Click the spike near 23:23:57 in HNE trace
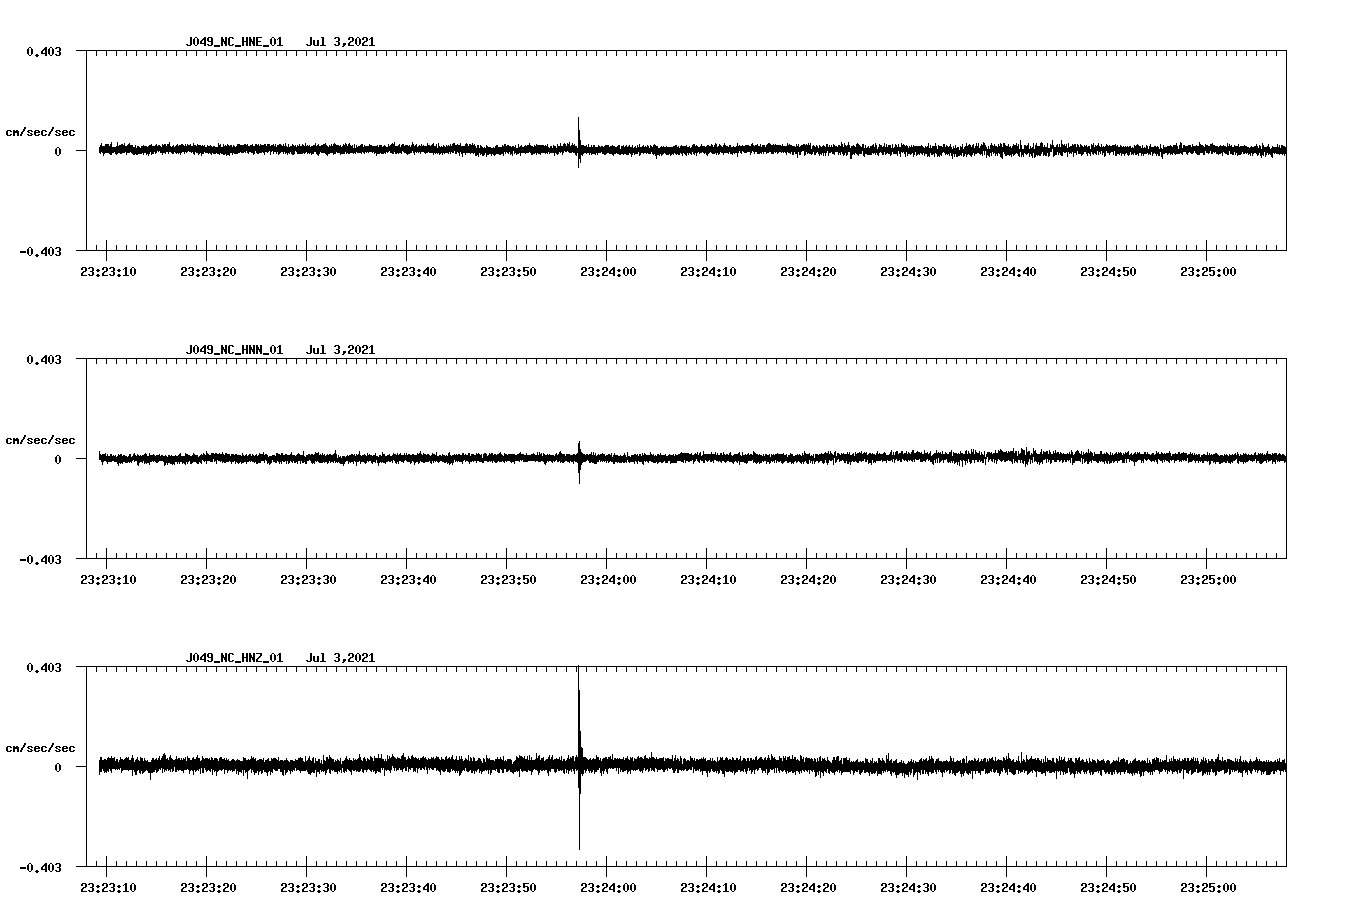Image resolution: width=1358 pixels, height=924 pixels. point(578,140)
